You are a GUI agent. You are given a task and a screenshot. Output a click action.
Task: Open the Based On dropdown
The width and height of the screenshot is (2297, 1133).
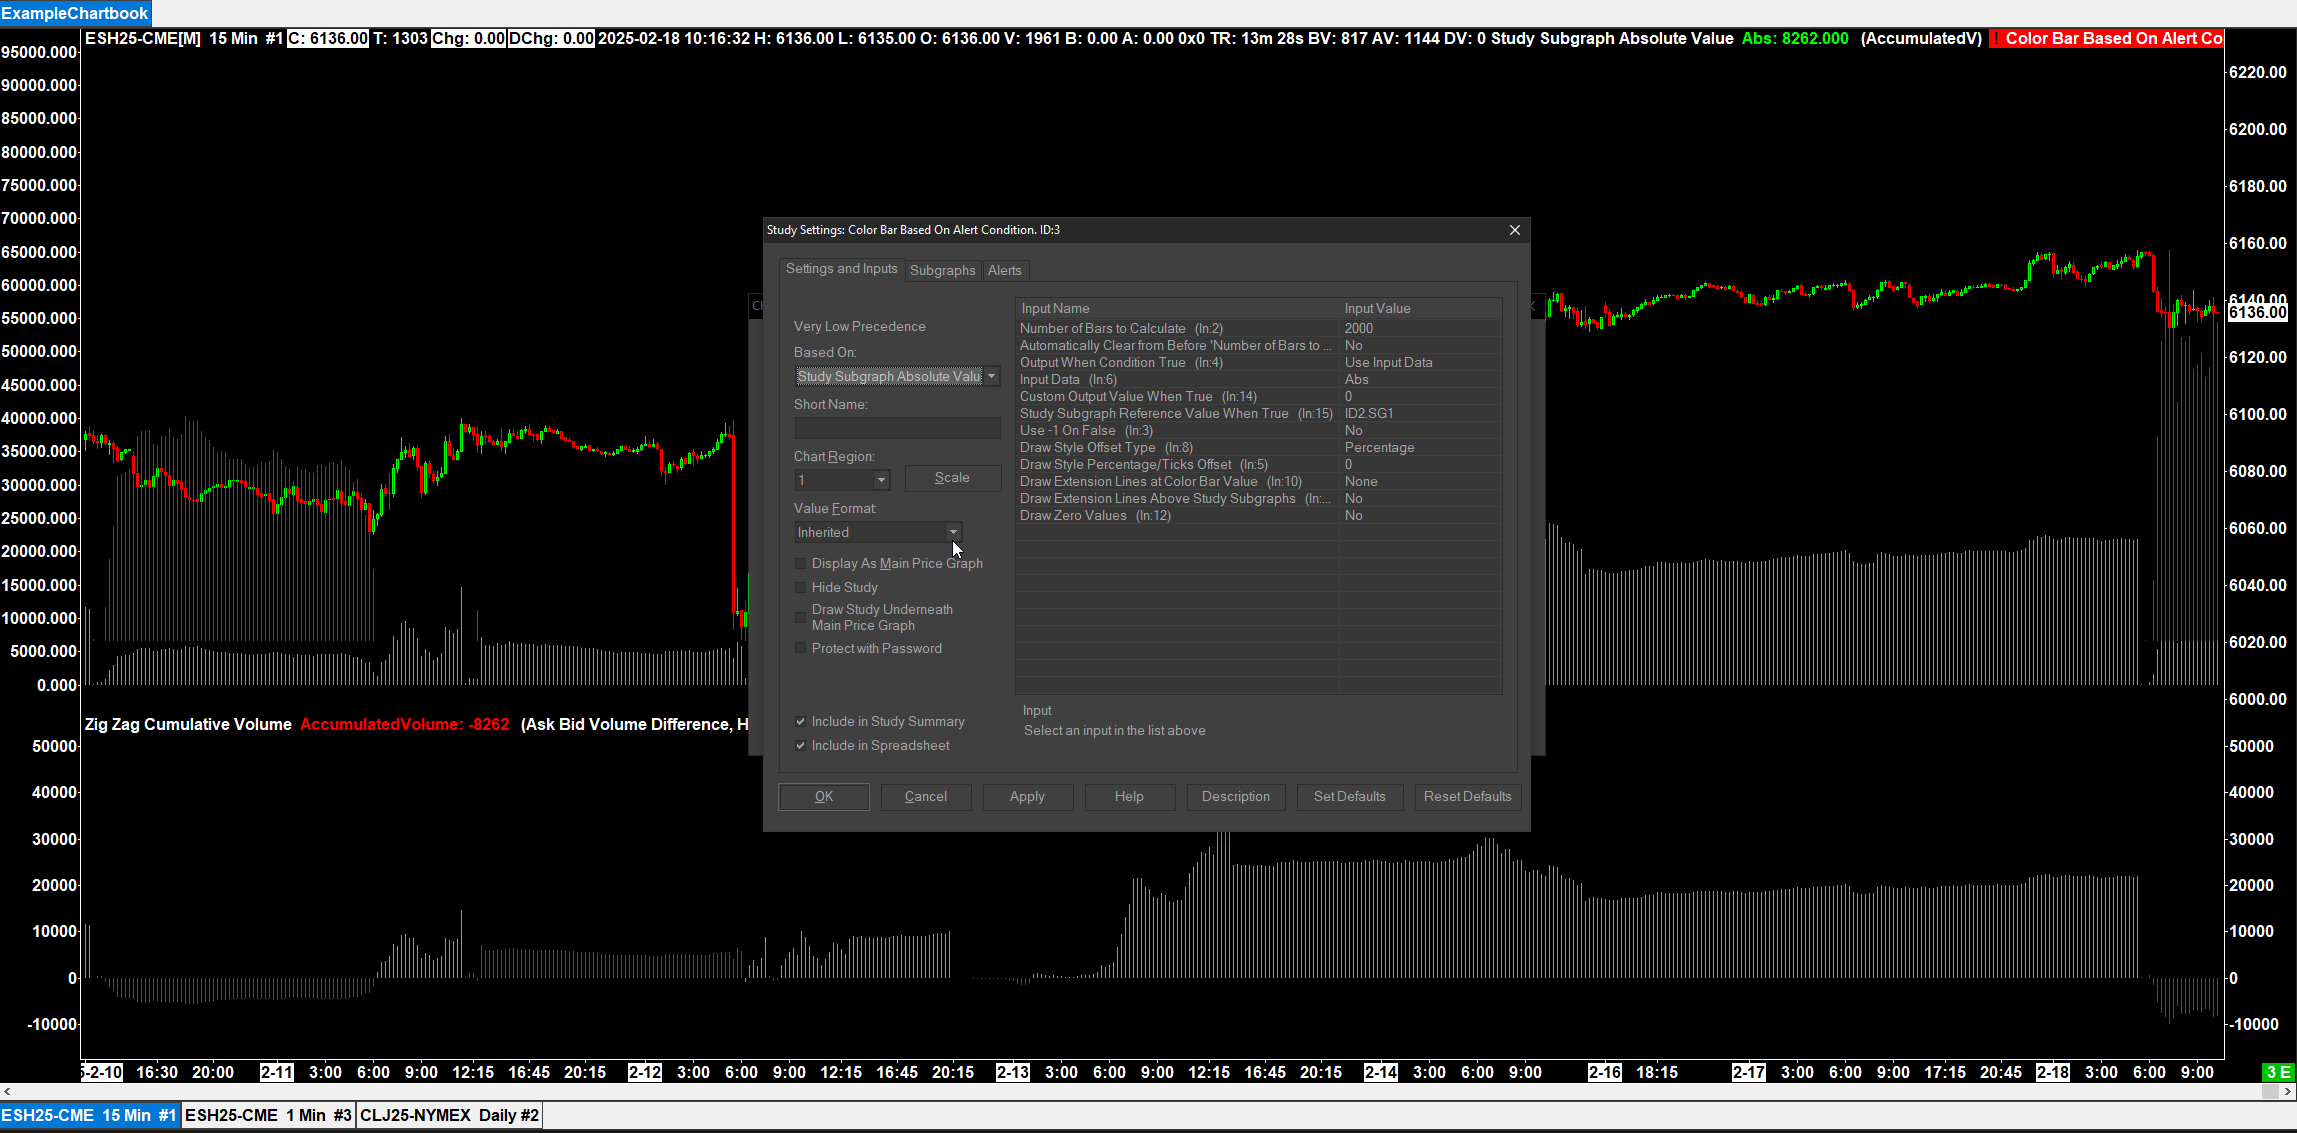tap(991, 377)
